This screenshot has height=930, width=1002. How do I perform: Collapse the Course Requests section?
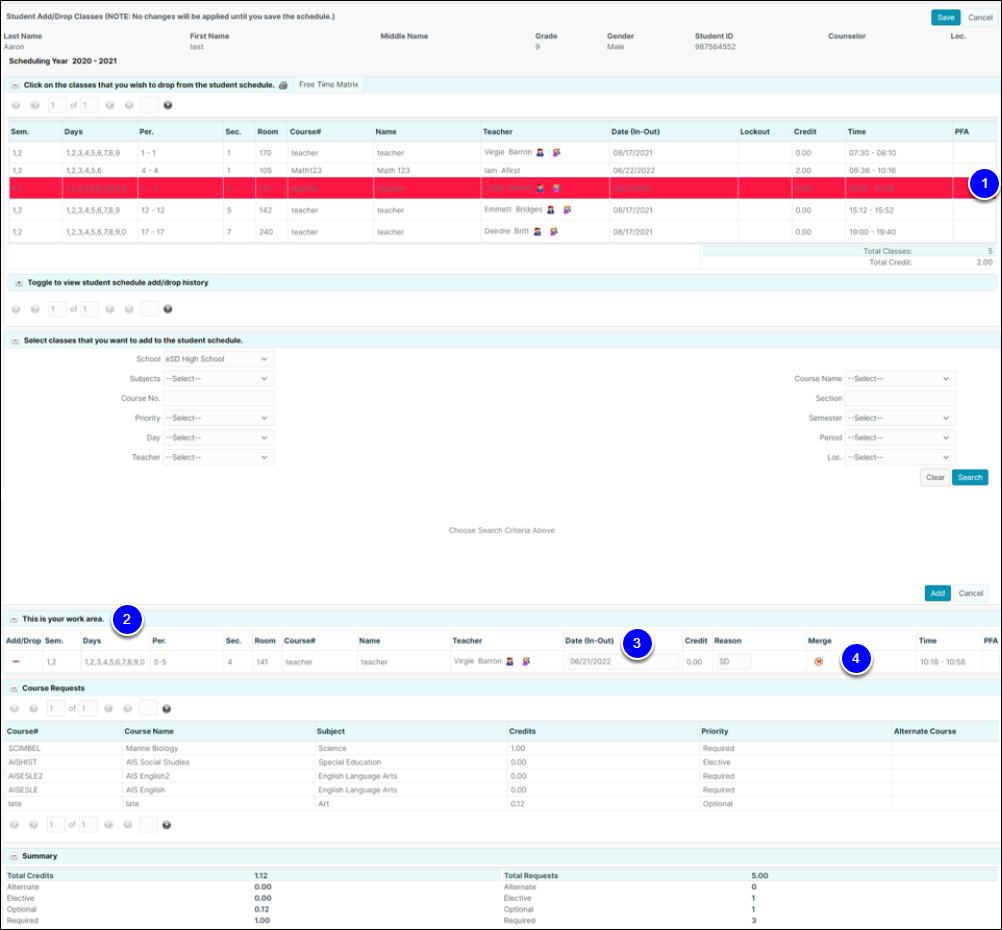click(14, 688)
